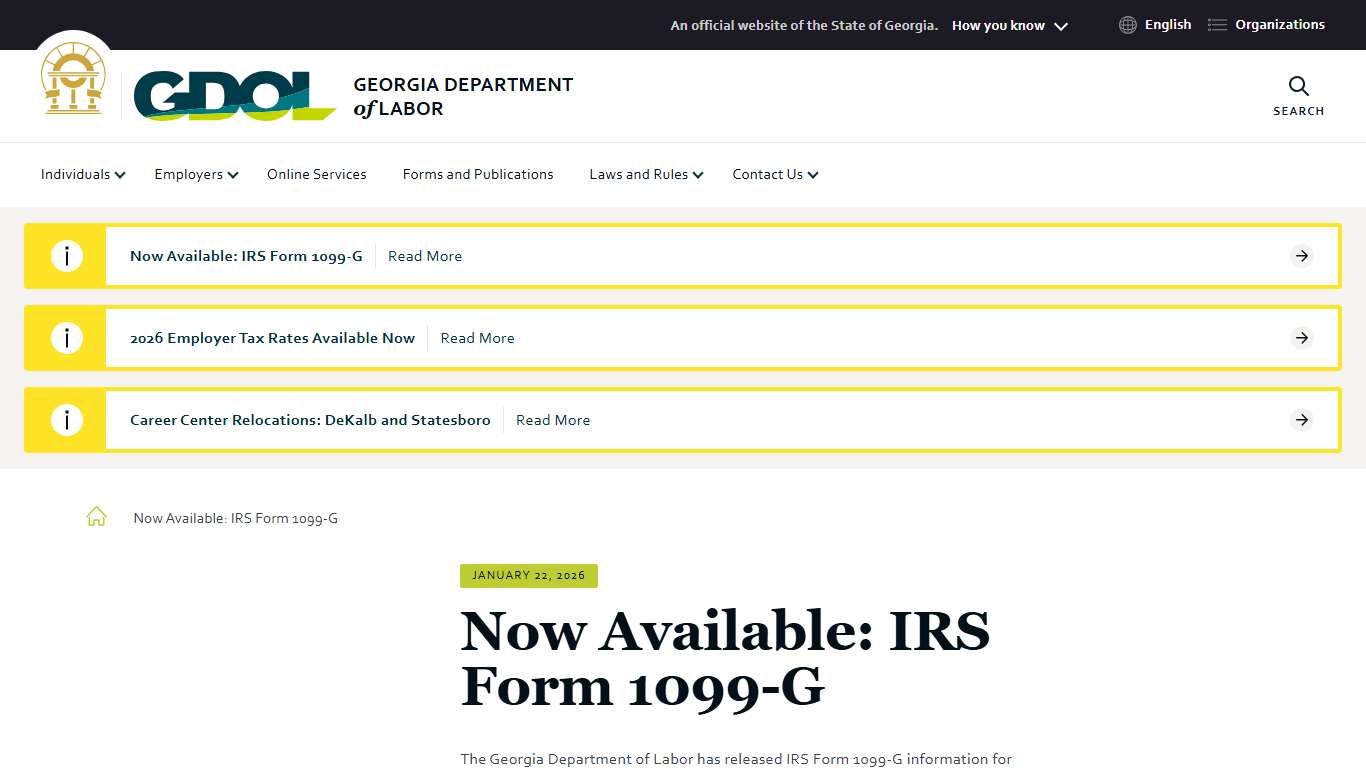
Task: Click Read More on the IRS Form 1099-G alert
Action: 425,256
